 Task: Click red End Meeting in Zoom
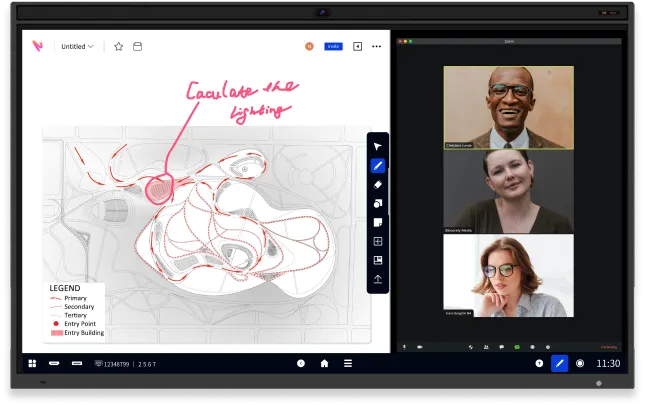tap(609, 347)
